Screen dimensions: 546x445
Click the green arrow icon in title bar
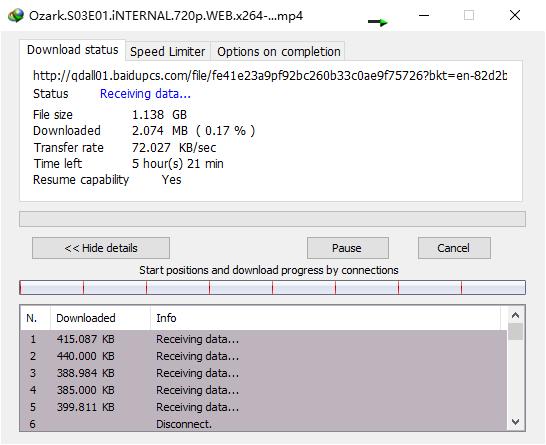(378, 22)
